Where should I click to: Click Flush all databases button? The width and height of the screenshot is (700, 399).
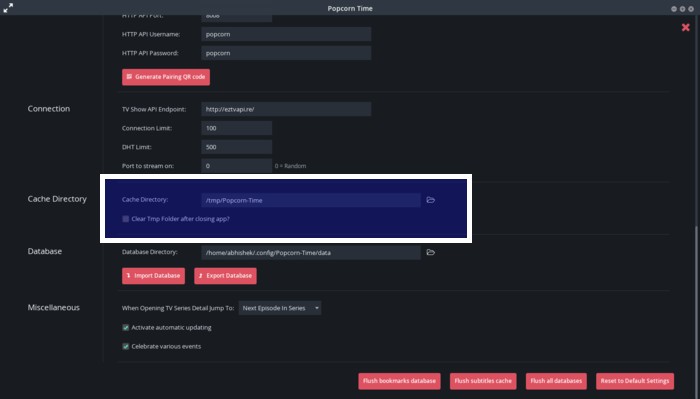[556, 381]
